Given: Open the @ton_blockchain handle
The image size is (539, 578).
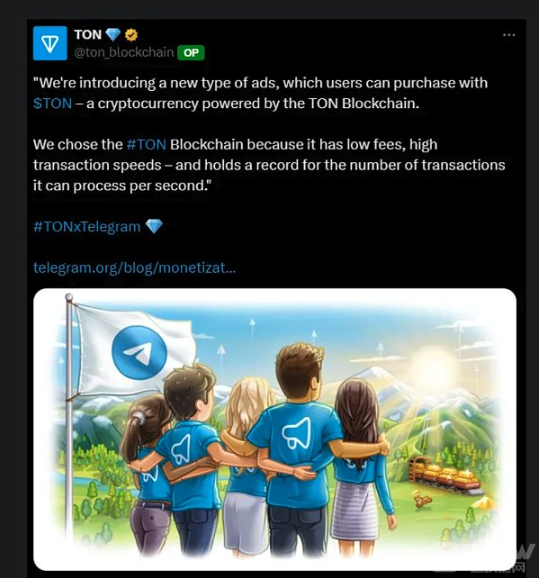Looking at the screenshot, I should 124,52.
